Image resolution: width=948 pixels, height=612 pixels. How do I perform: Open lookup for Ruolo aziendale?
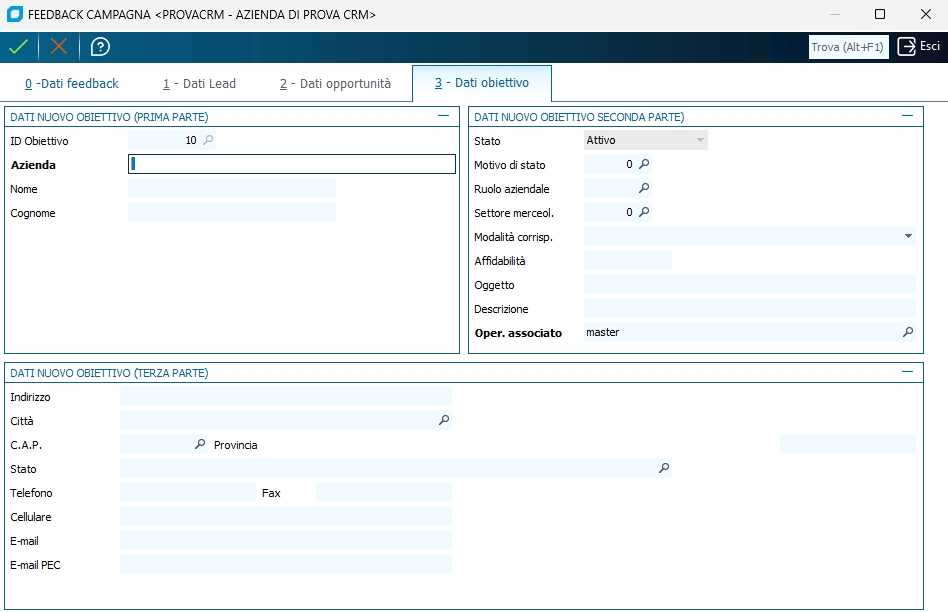coord(644,188)
